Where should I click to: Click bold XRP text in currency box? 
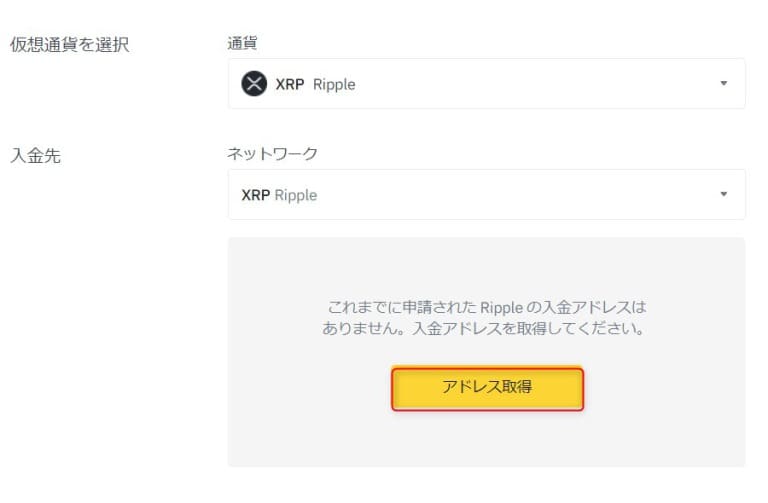click(289, 84)
